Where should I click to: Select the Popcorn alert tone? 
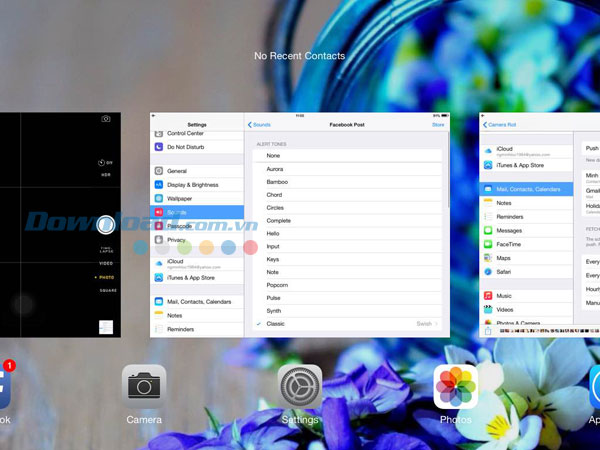pyautogui.click(x=278, y=285)
